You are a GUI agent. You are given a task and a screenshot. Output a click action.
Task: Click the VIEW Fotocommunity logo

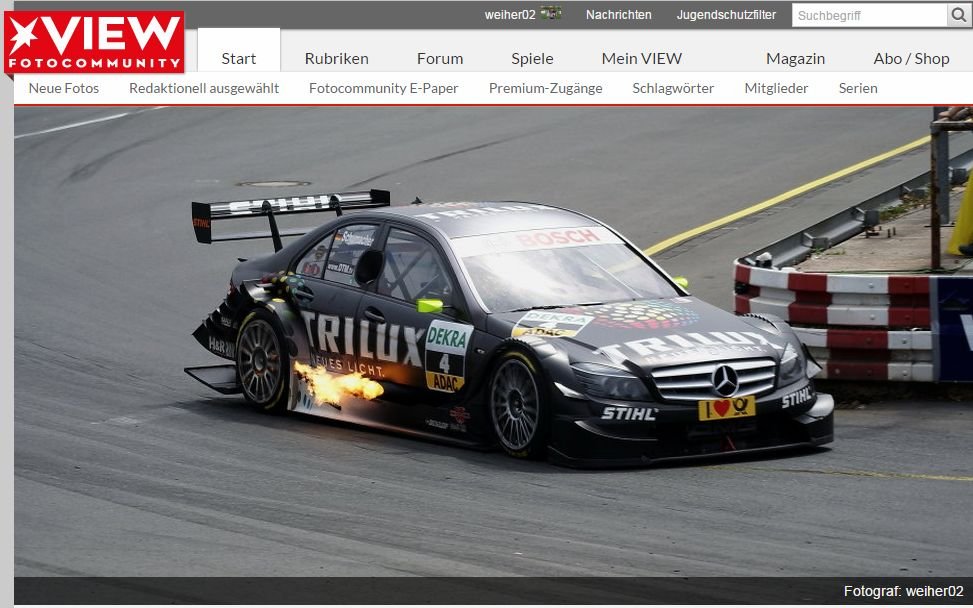point(94,42)
